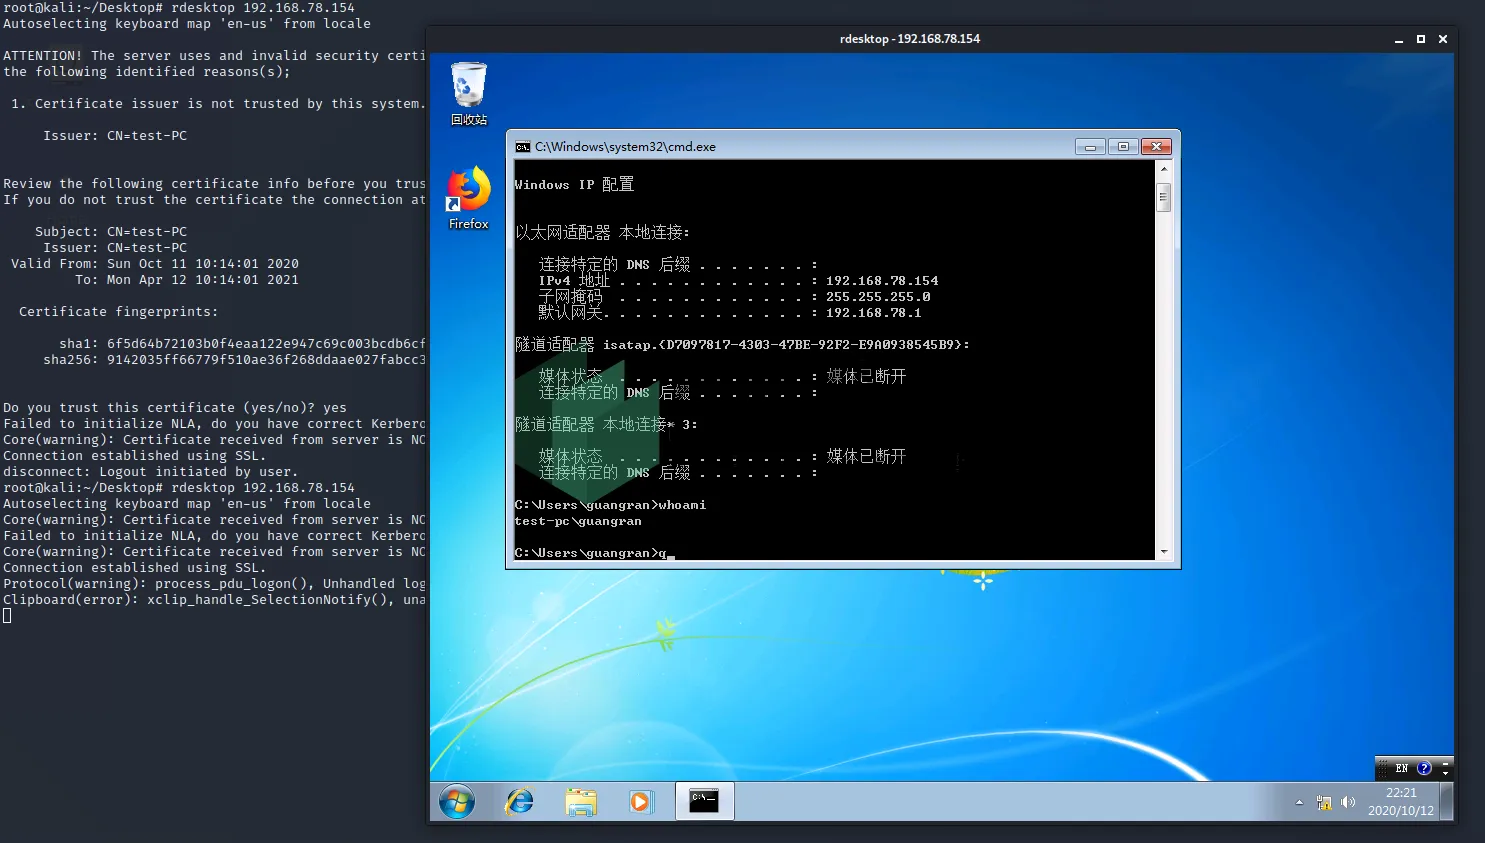Launch Internet Explorer from the taskbar
This screenshot has height=843, width=1485.
tap(519, 802)
